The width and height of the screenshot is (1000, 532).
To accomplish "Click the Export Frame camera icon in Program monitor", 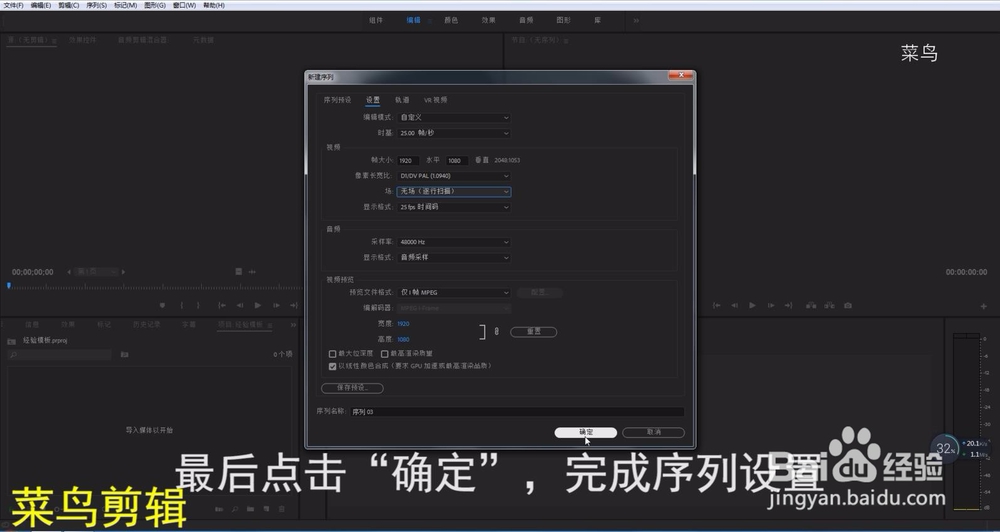I will pyautogui.click(x=848, y=306).
